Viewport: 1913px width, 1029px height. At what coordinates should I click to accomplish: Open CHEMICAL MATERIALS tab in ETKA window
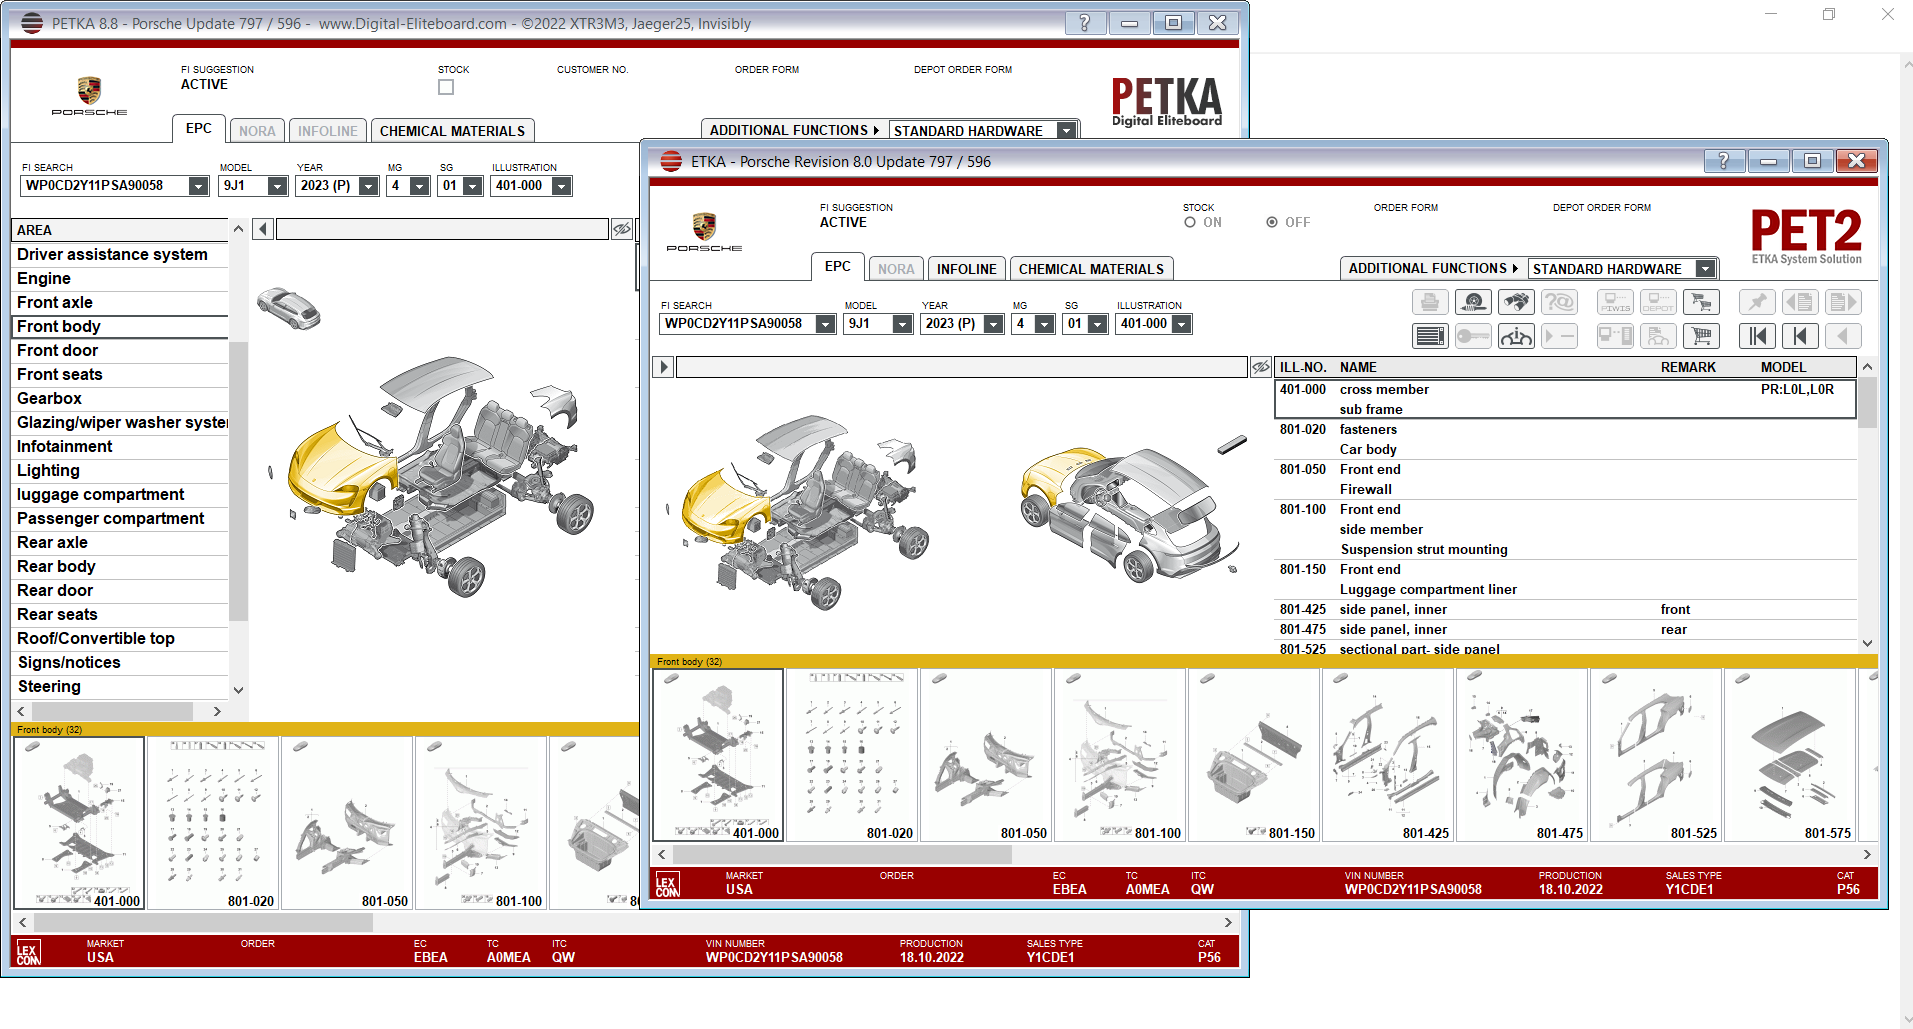tap(1091, 269)
